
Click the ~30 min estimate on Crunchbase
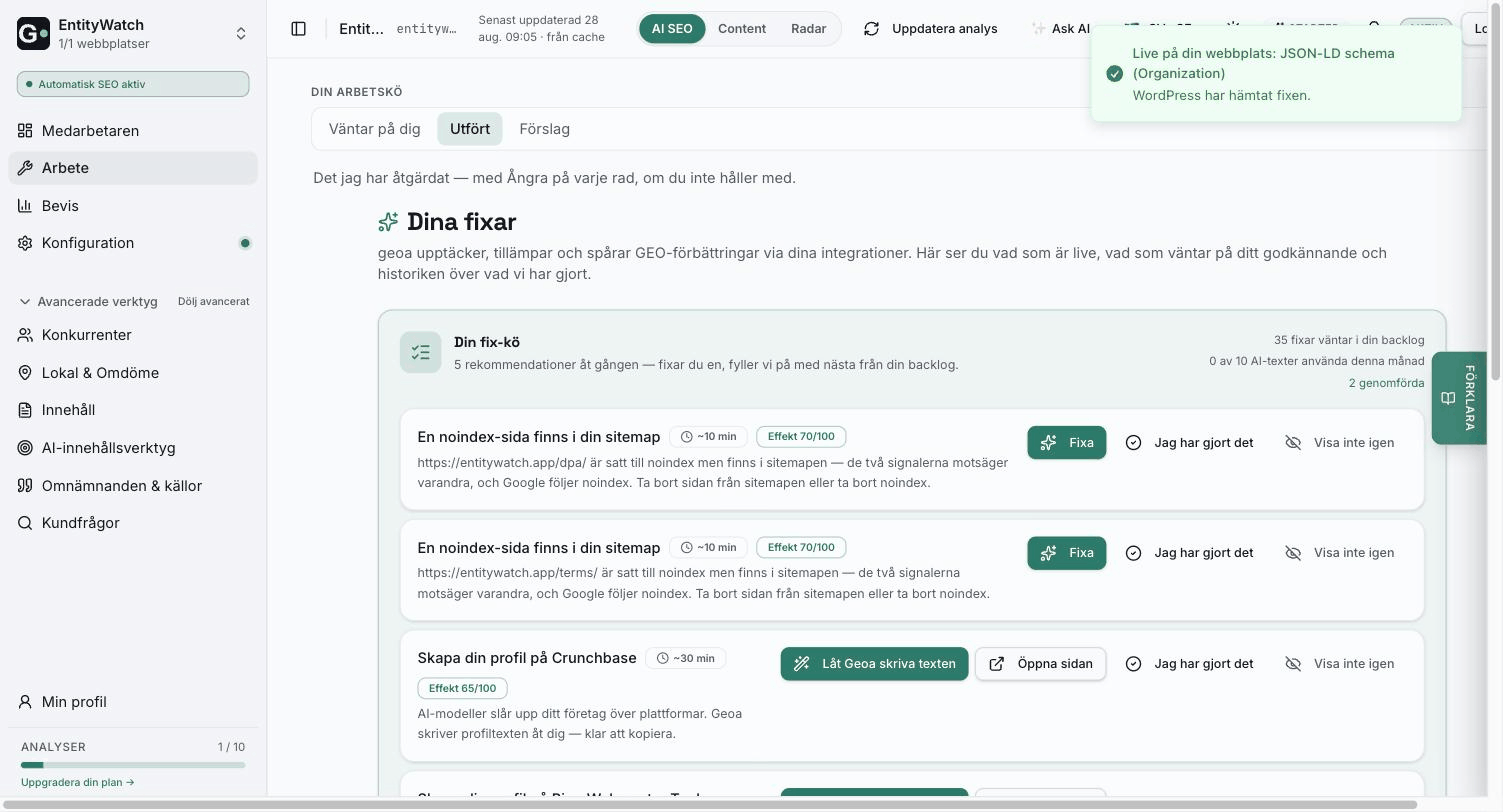pyautogui.click(x=686, y=659)
